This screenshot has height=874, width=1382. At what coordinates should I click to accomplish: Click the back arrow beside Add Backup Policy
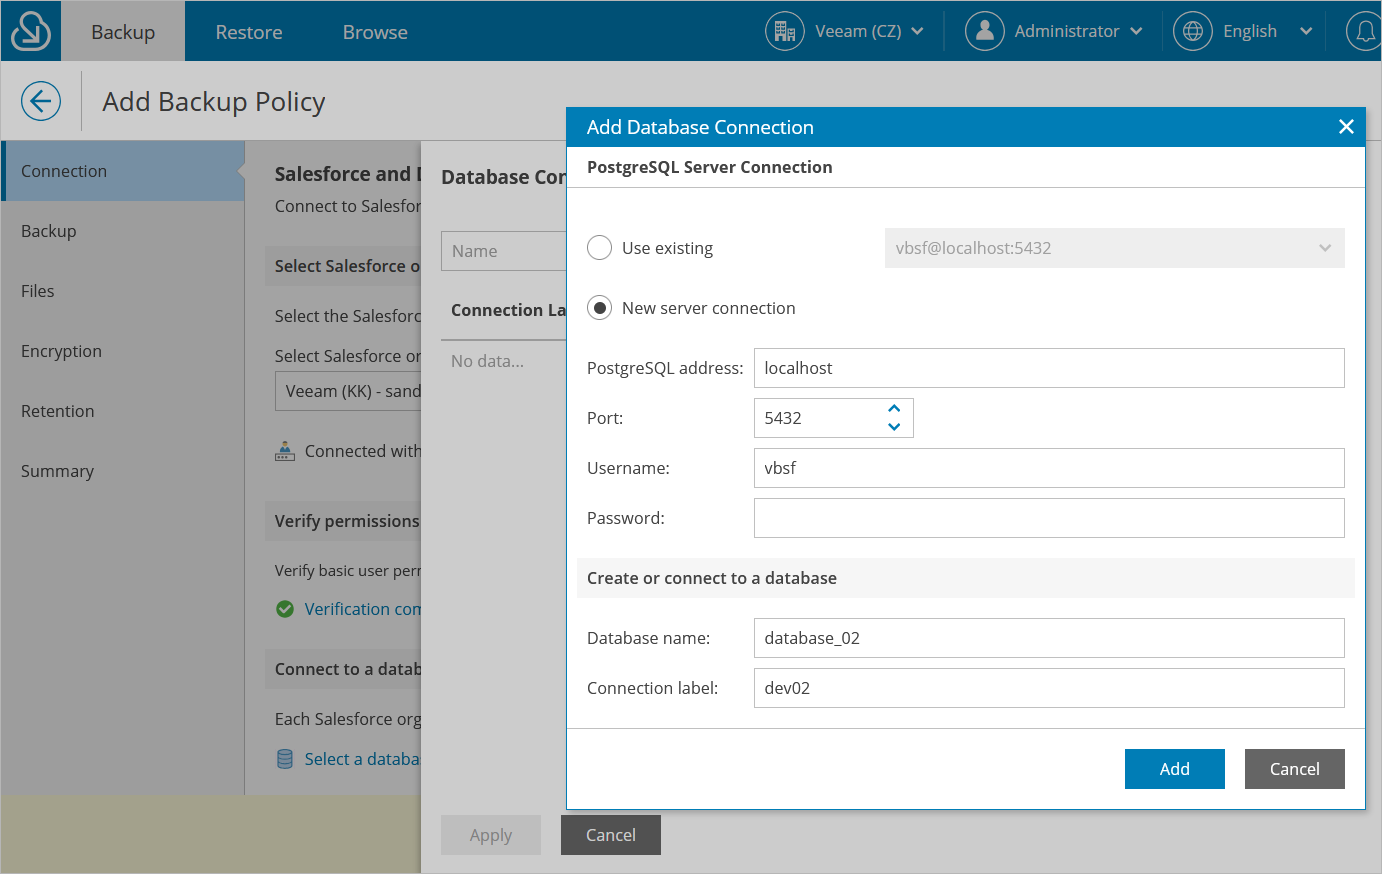click(41, 101)
